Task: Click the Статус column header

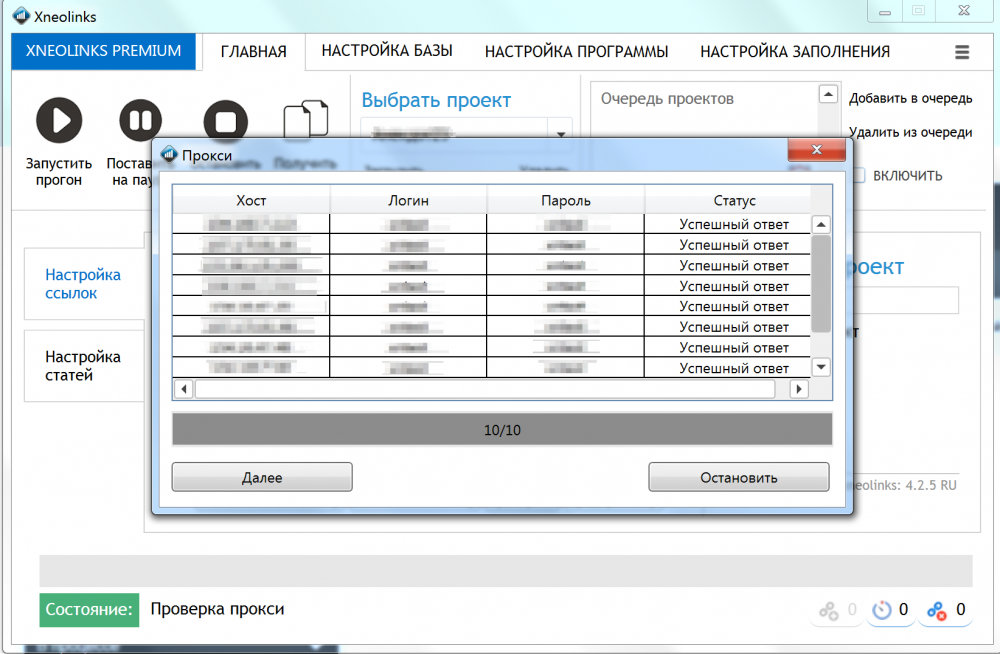Action: point(734,200)
